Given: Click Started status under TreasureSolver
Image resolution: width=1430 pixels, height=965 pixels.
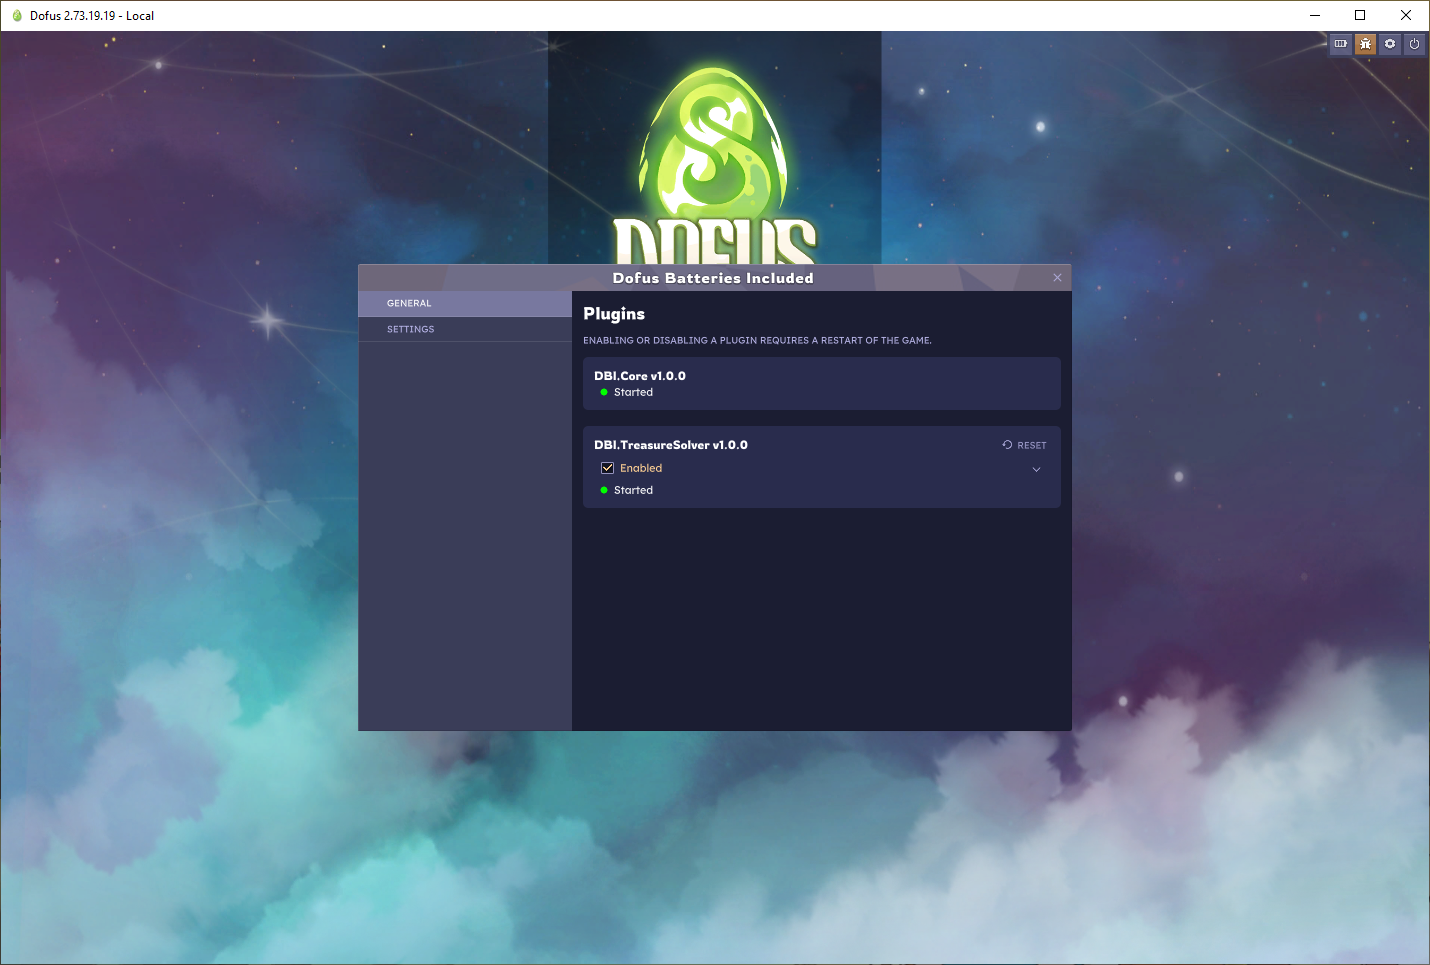Looking at the screenshot, I should [633, 490].
